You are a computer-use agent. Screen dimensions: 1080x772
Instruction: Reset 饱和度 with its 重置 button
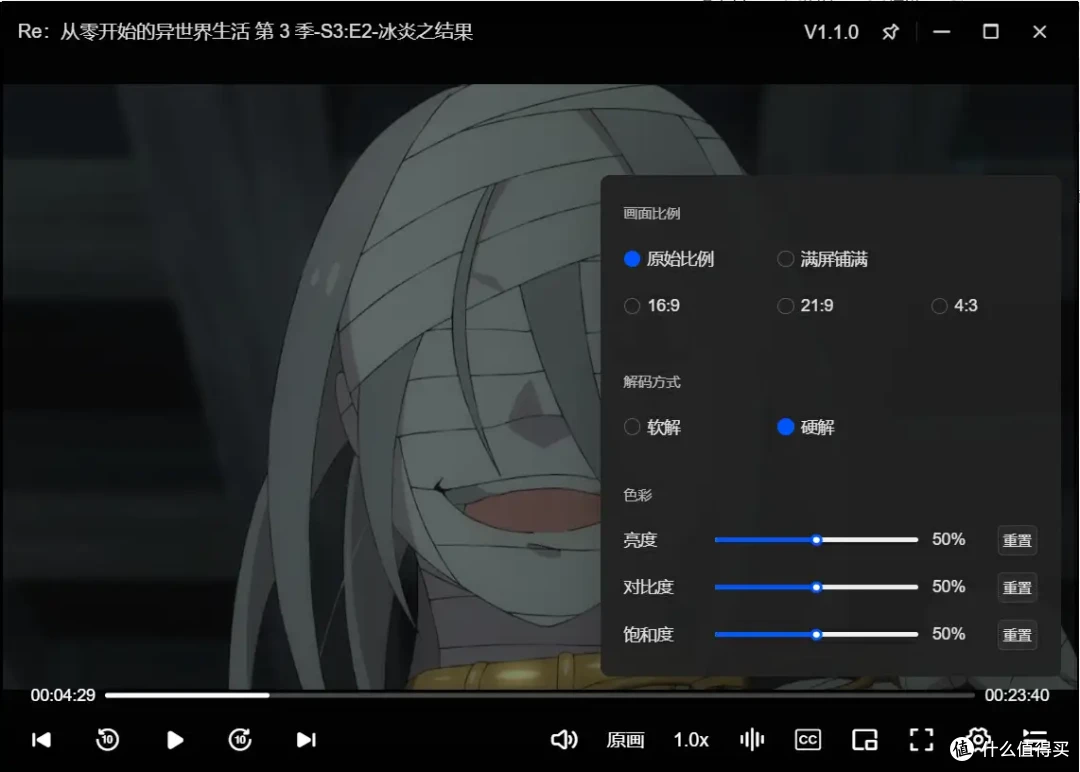coord(1017,634)
